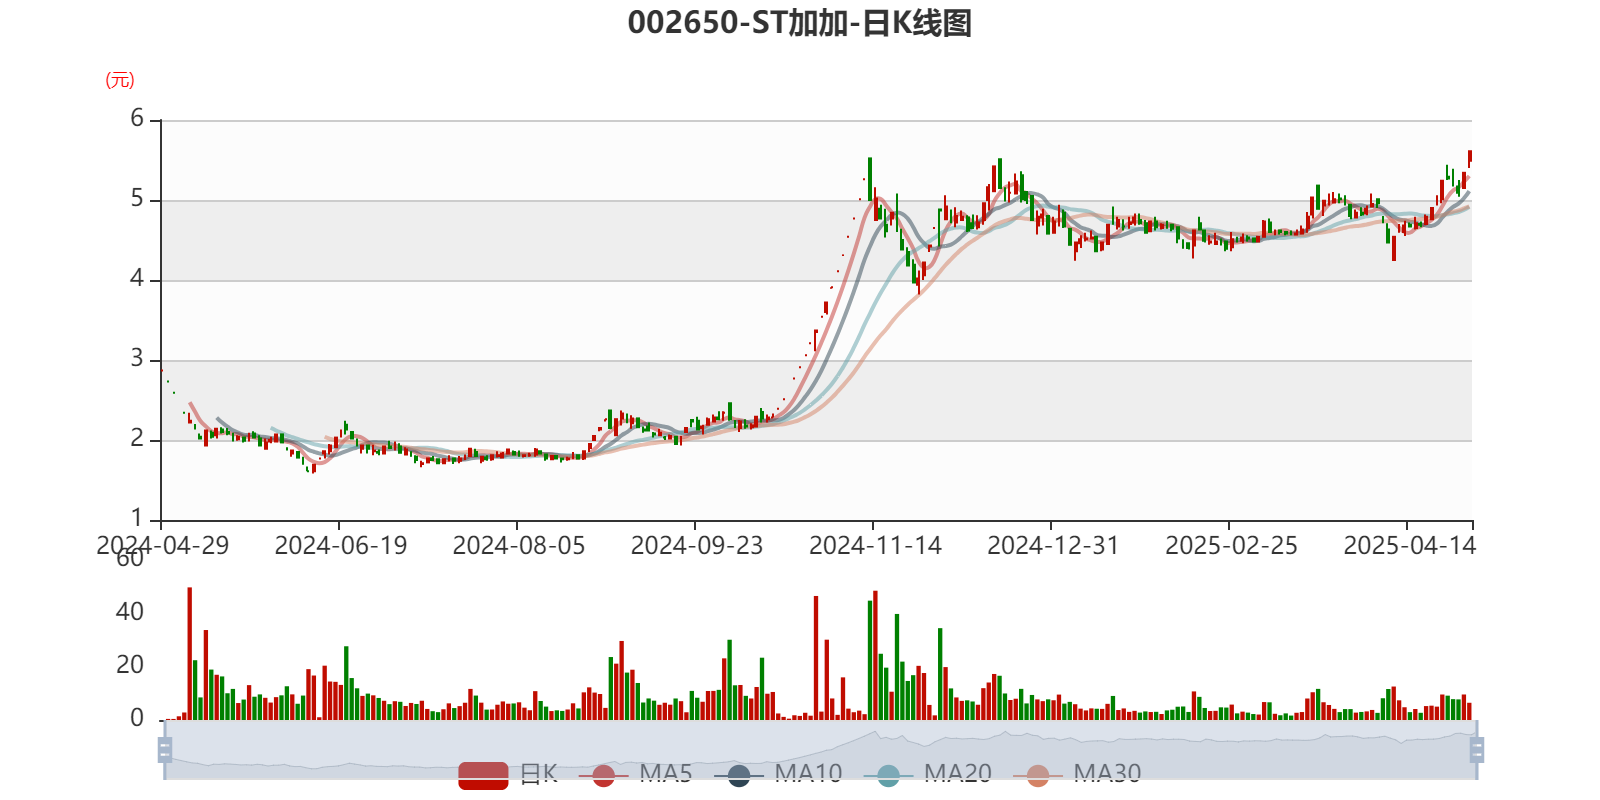Viewport: 1600px width, 800px height.
Task: Click the tallest red volume bar in early May
Action: (x=190, y=654)
